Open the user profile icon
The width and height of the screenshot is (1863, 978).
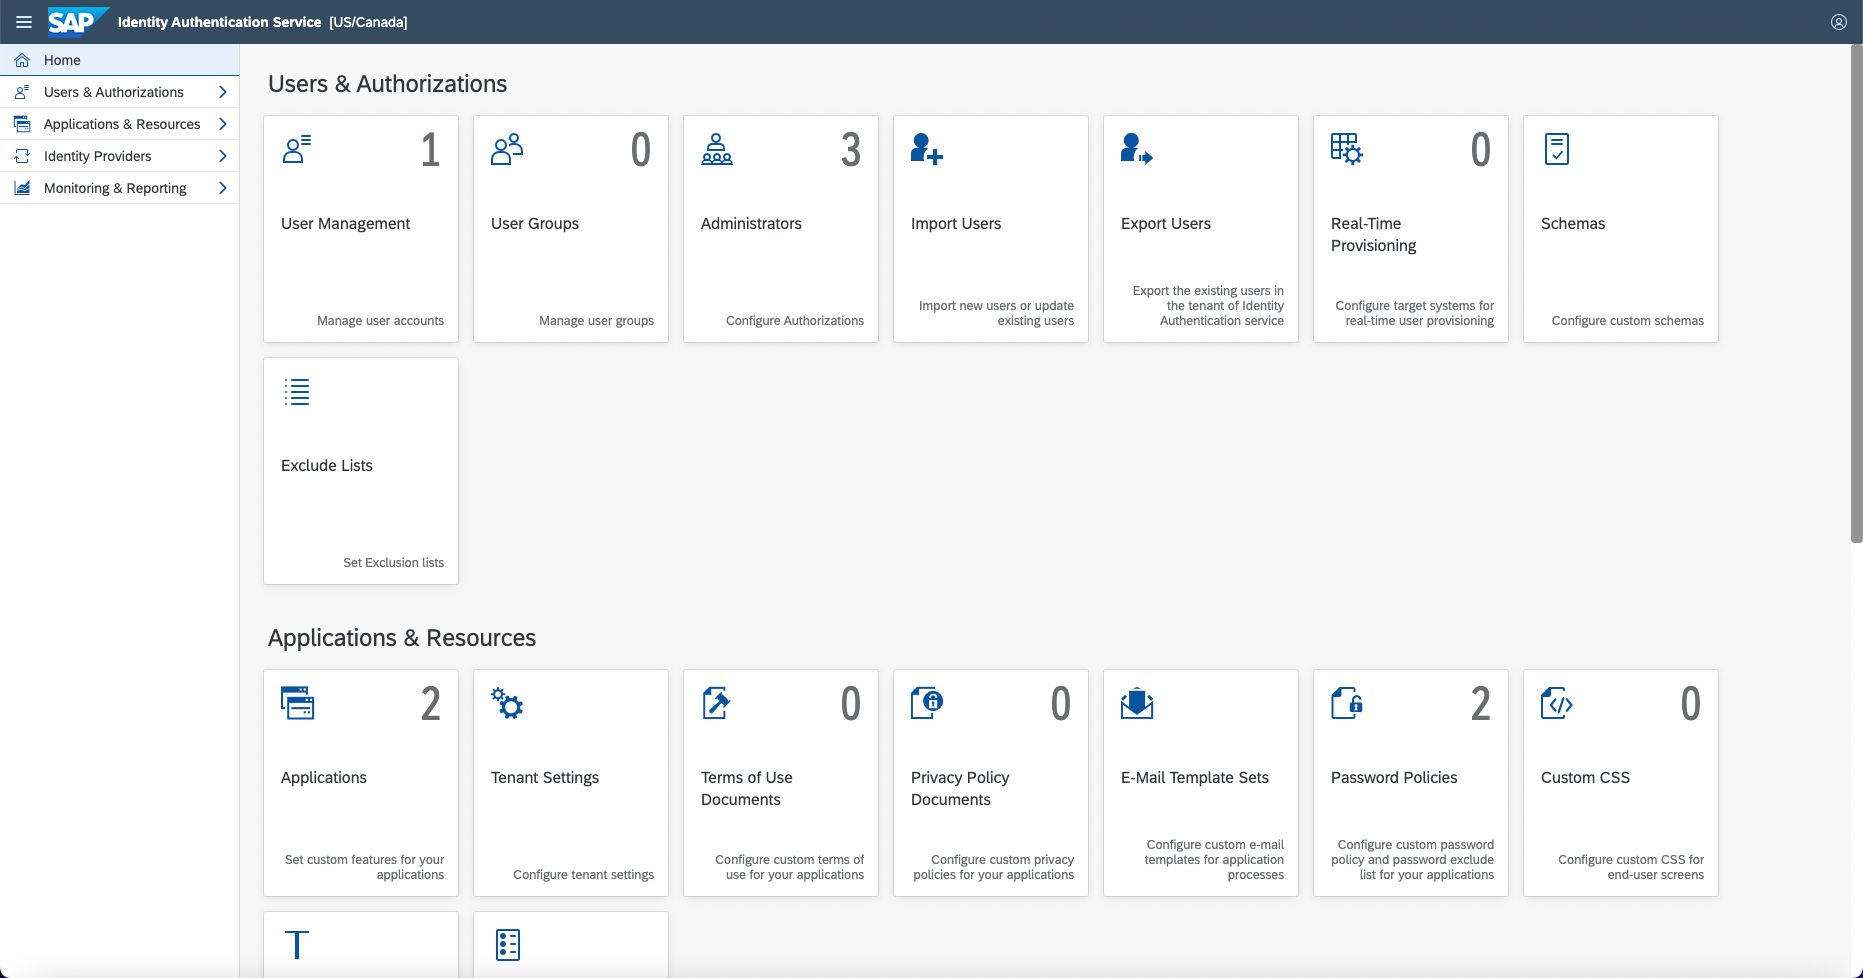(1838, 22)
